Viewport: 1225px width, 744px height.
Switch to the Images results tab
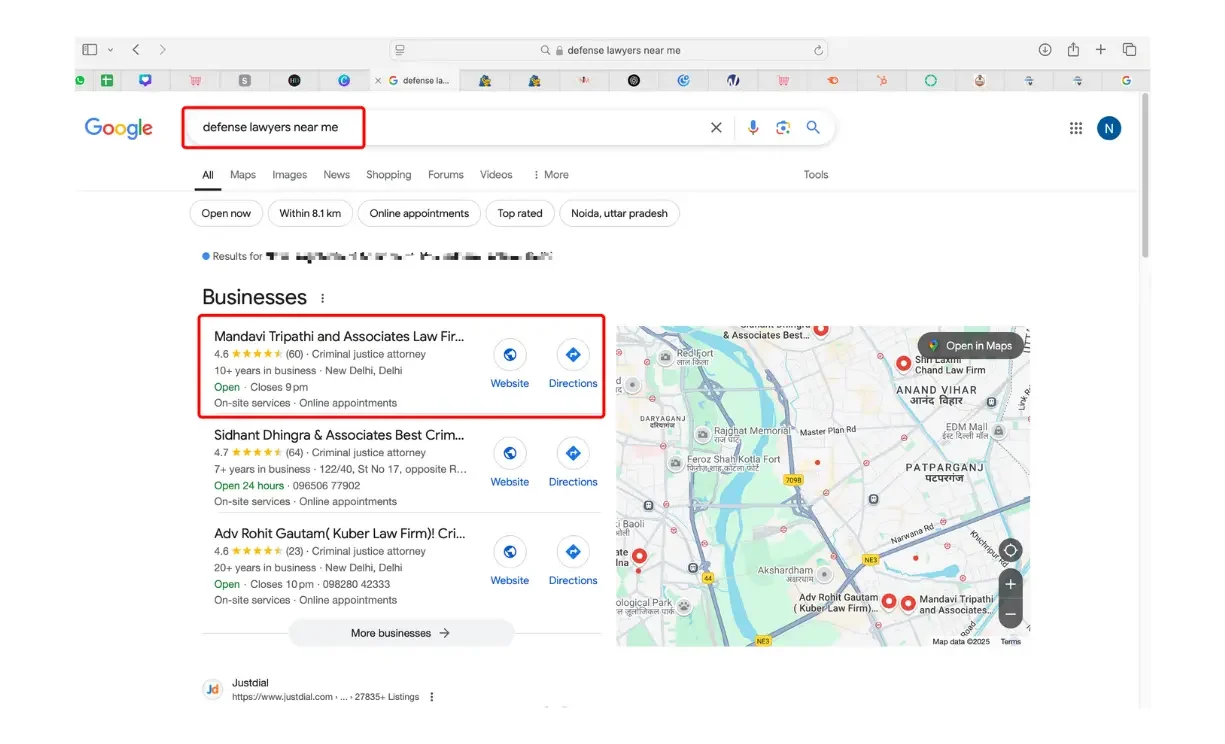click(290, 175)
